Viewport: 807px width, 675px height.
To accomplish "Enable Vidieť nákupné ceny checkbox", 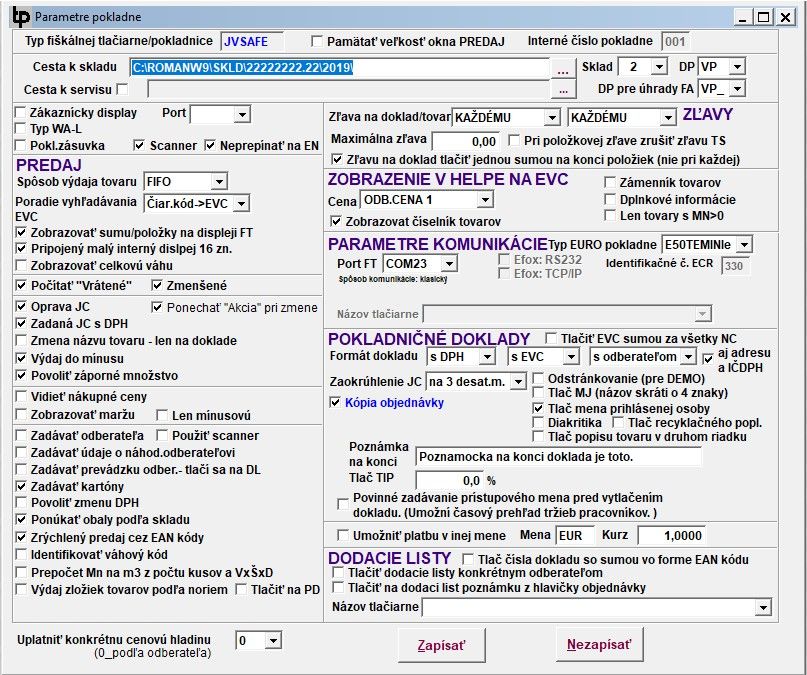I will pyautogui.click(x=21, y=397).
